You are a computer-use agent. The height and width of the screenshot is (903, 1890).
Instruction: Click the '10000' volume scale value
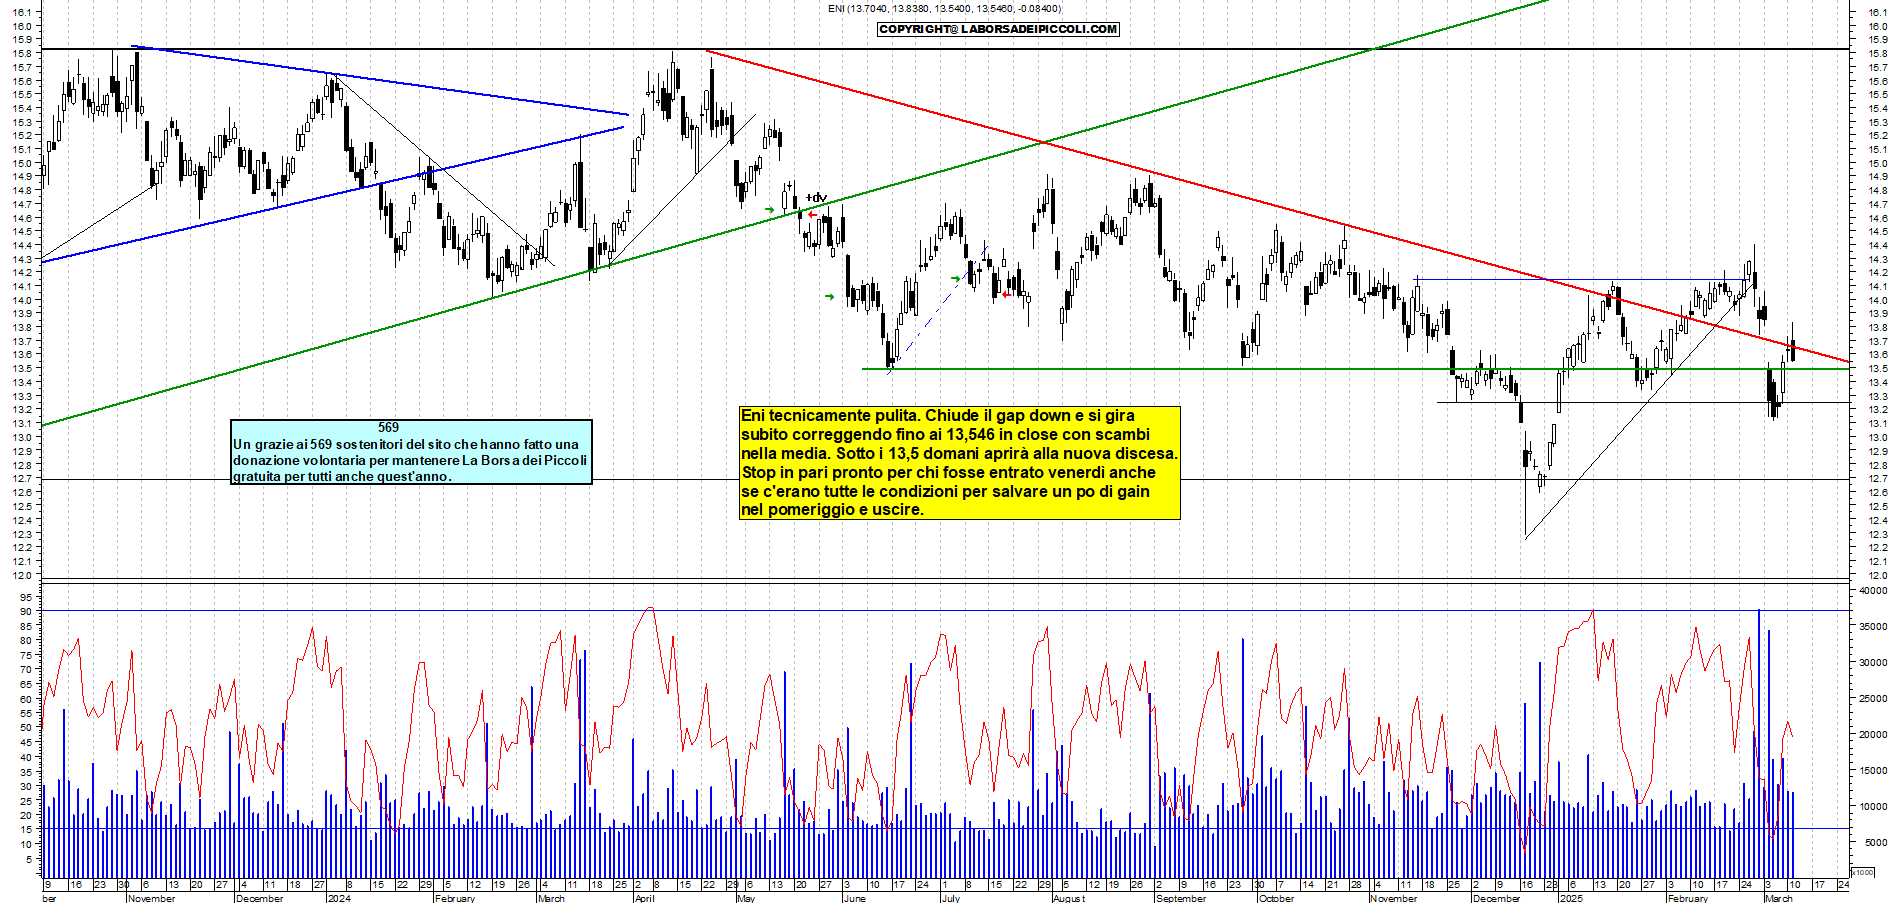[x=1873, y=807]
